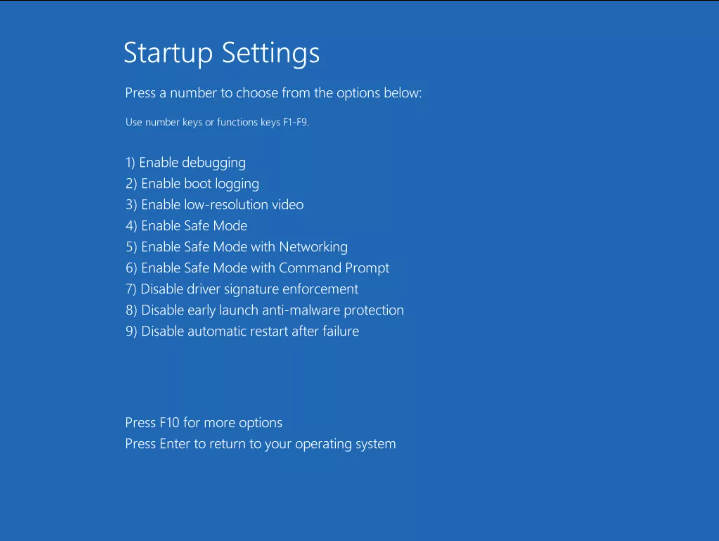The width and height of the screenshot is (719, 541).
Task: Select Safe Mode with Command Prompt
Action: tap(257, 268)
